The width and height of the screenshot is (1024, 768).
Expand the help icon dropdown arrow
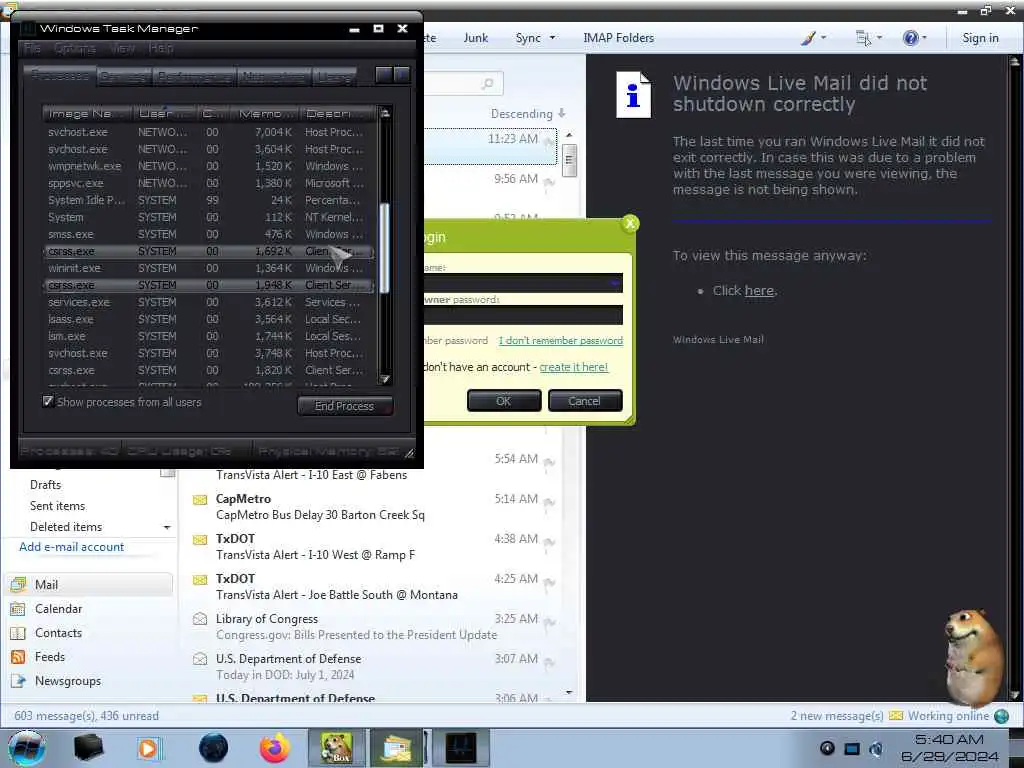924,38
